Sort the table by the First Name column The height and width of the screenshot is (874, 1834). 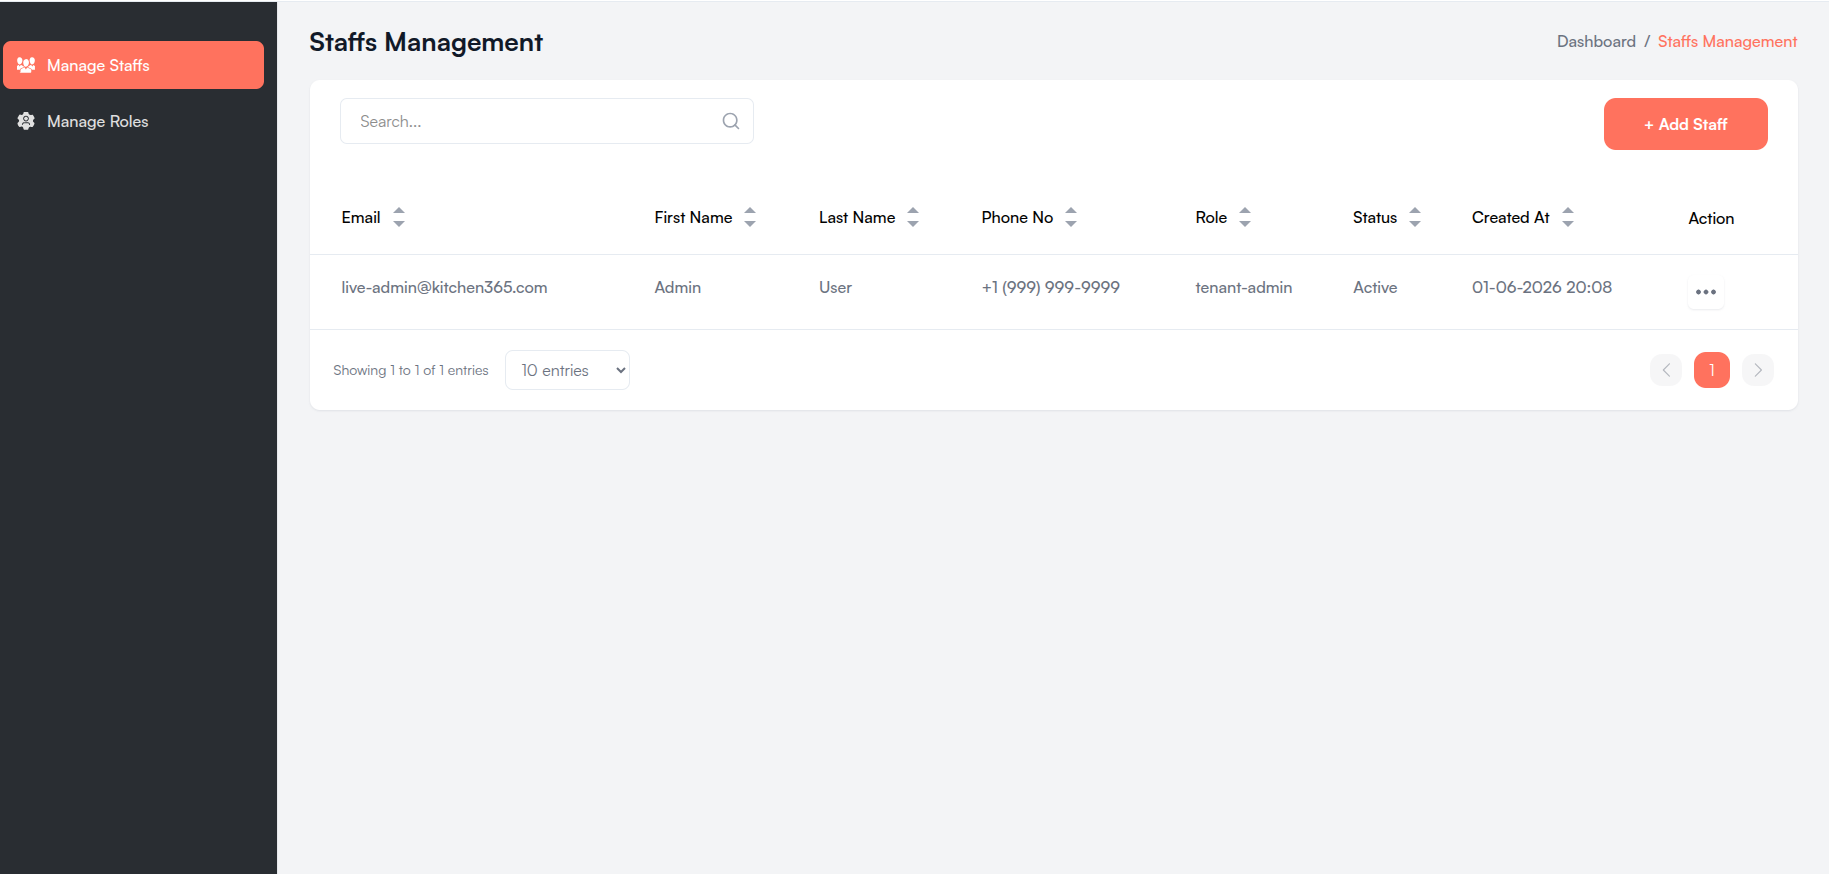pyautogui.click(x=750, y=217)
